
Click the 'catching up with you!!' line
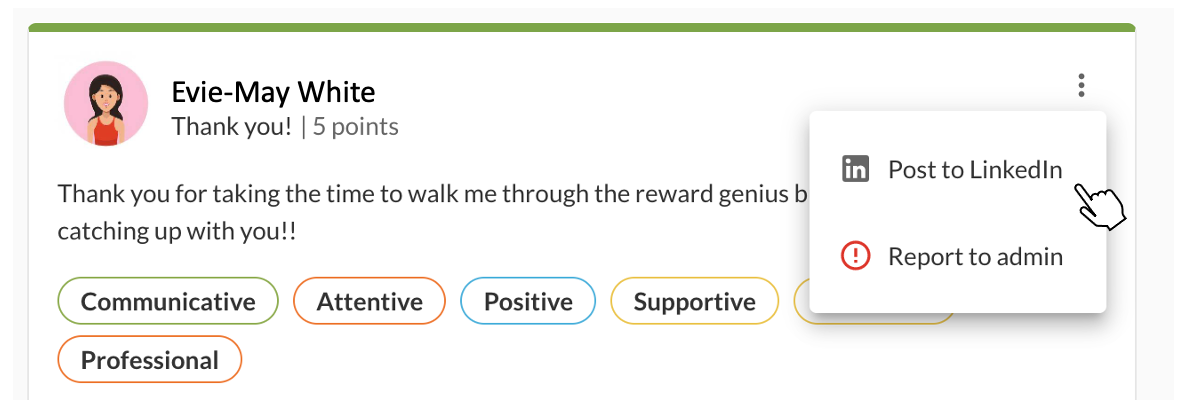[177, 231]
